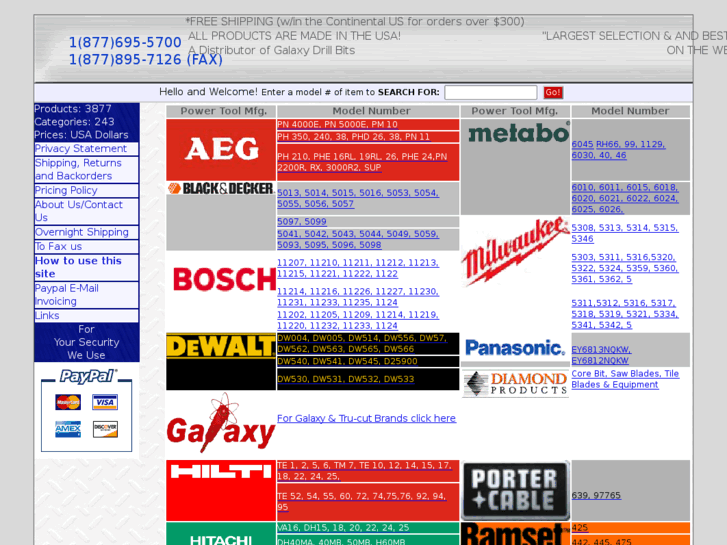This screenshot has width=727, height=545.
Task: Open Hitachi VA16, DH15 models
Action: (343, 528)
